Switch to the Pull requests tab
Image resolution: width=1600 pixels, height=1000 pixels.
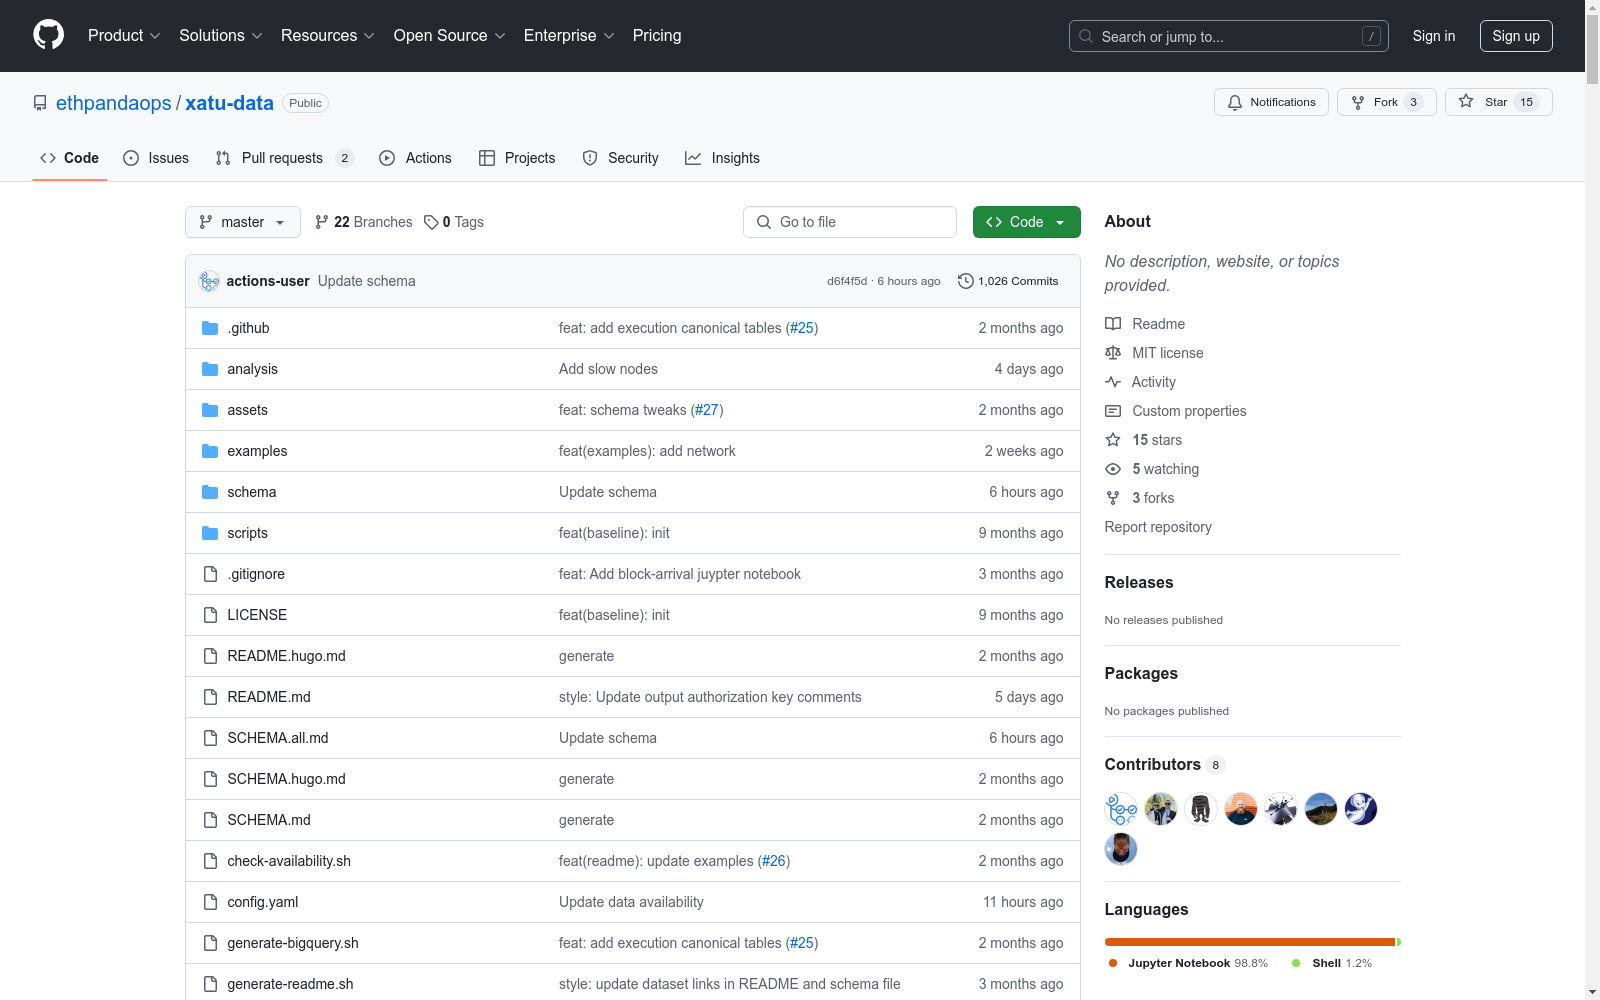pyautogui.click(x=285, y=158)
